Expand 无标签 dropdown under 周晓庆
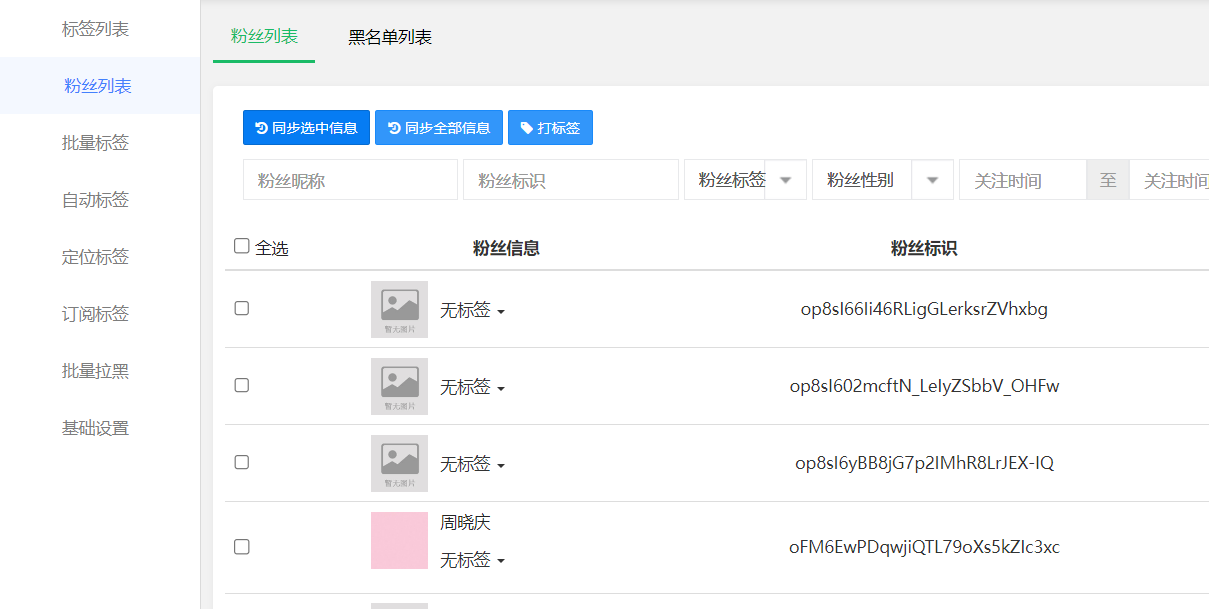Screen dimensions: 1209x609 coord(472,561)
